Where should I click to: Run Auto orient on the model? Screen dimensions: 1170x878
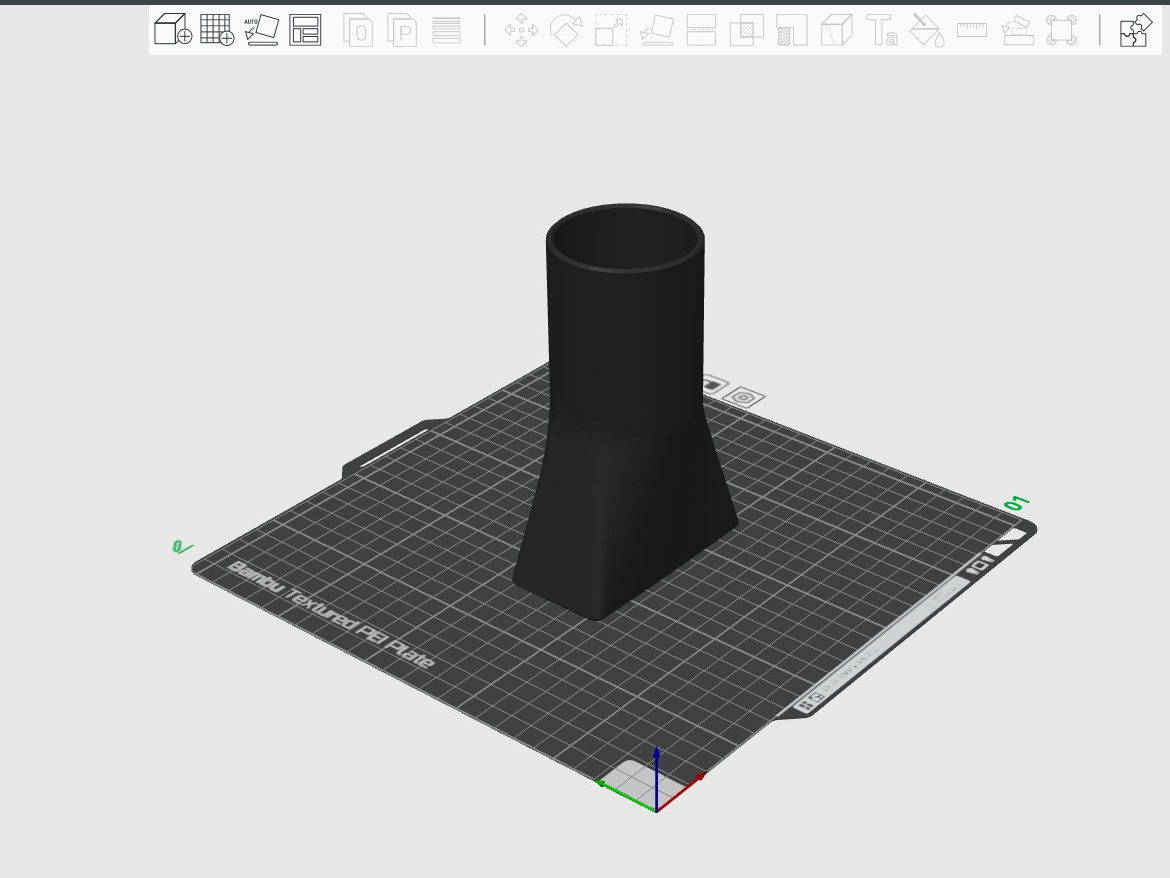tap(262, 30)
